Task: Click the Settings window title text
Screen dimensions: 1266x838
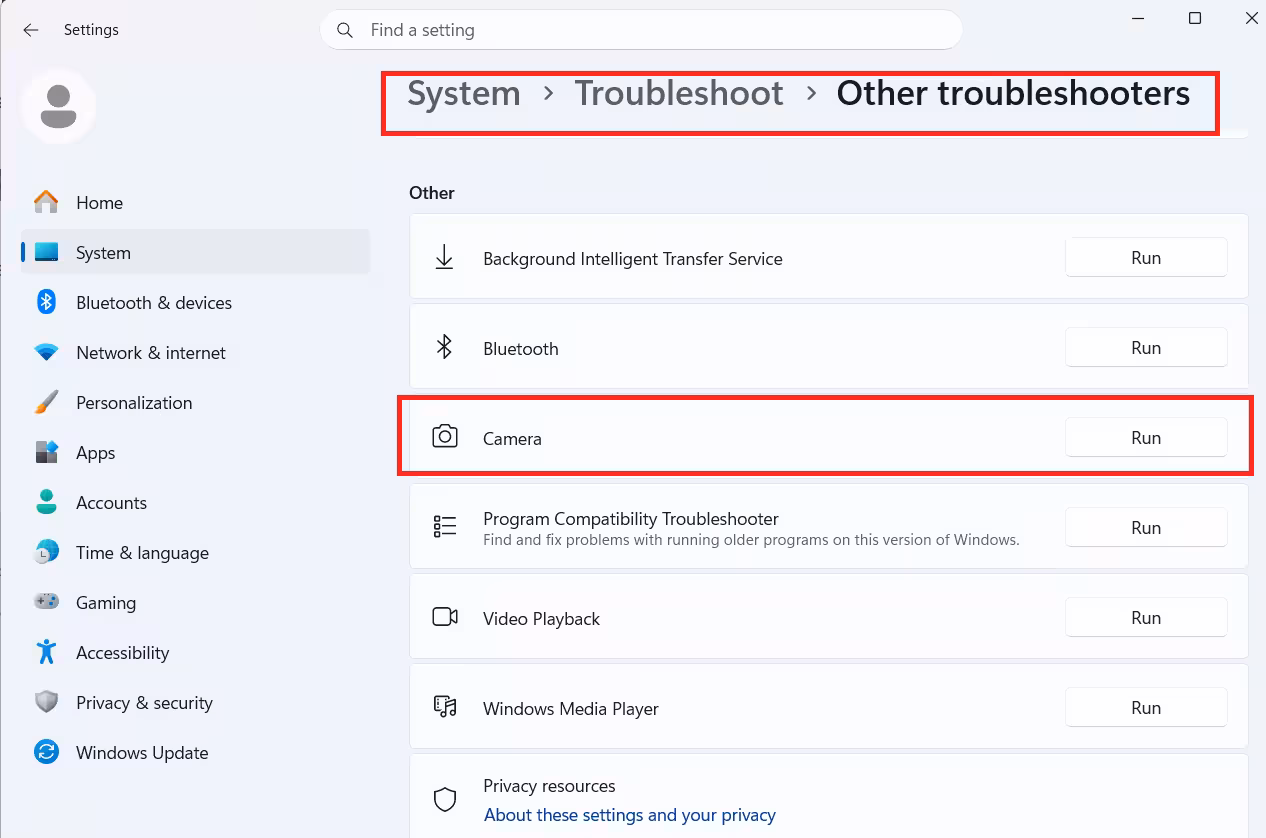Action: (x=91, y=30)
